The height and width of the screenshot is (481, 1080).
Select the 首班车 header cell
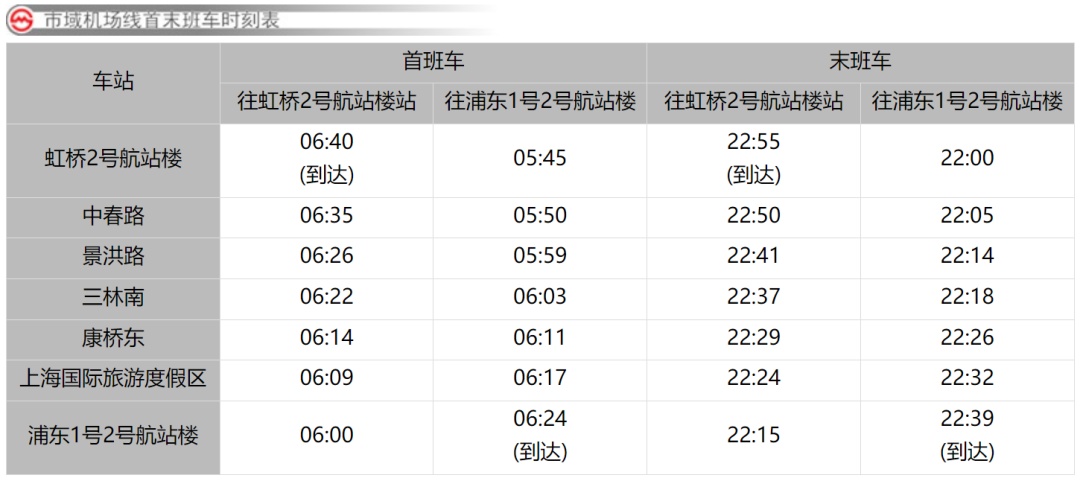click(433, 61)
